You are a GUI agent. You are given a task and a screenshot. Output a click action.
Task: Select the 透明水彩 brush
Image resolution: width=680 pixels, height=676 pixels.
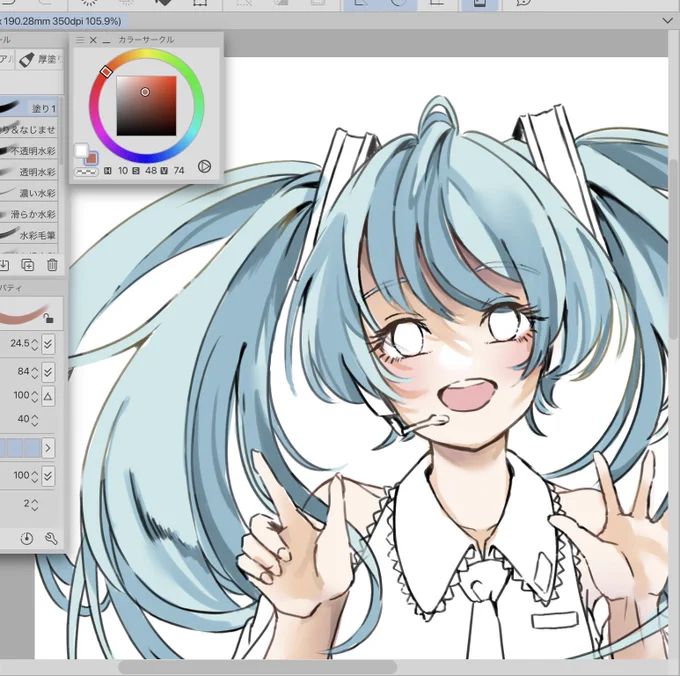pyautogui.click(x=29, y=172)
